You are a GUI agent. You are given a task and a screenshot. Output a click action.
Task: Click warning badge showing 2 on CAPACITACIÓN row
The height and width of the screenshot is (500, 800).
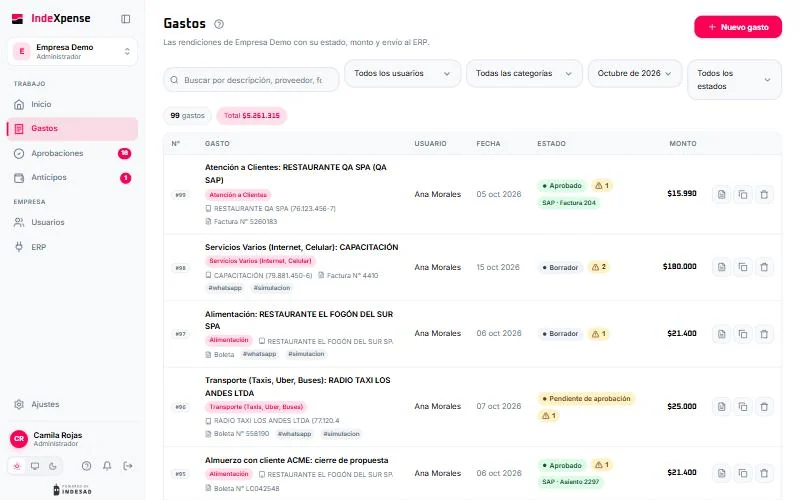point(599,267)
